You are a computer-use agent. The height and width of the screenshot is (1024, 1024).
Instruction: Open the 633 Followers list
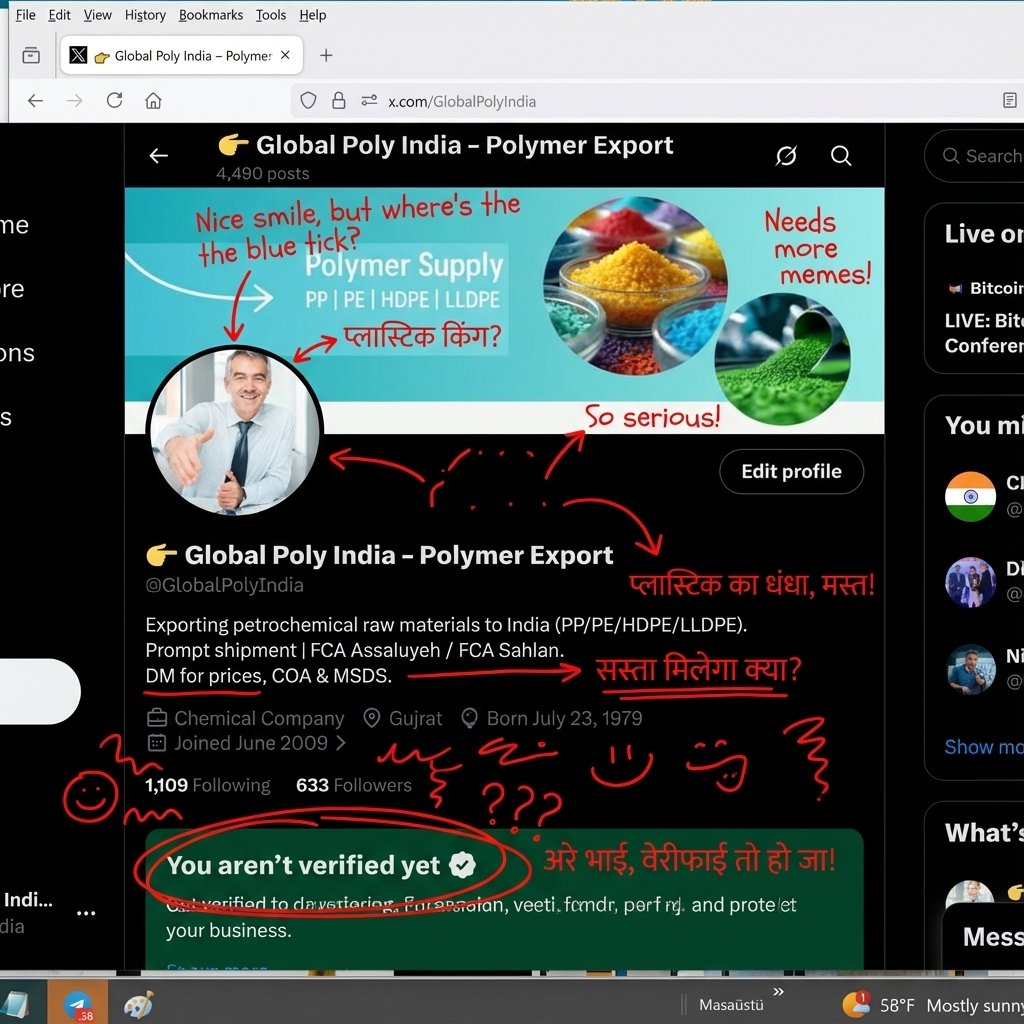coord(354,785)
